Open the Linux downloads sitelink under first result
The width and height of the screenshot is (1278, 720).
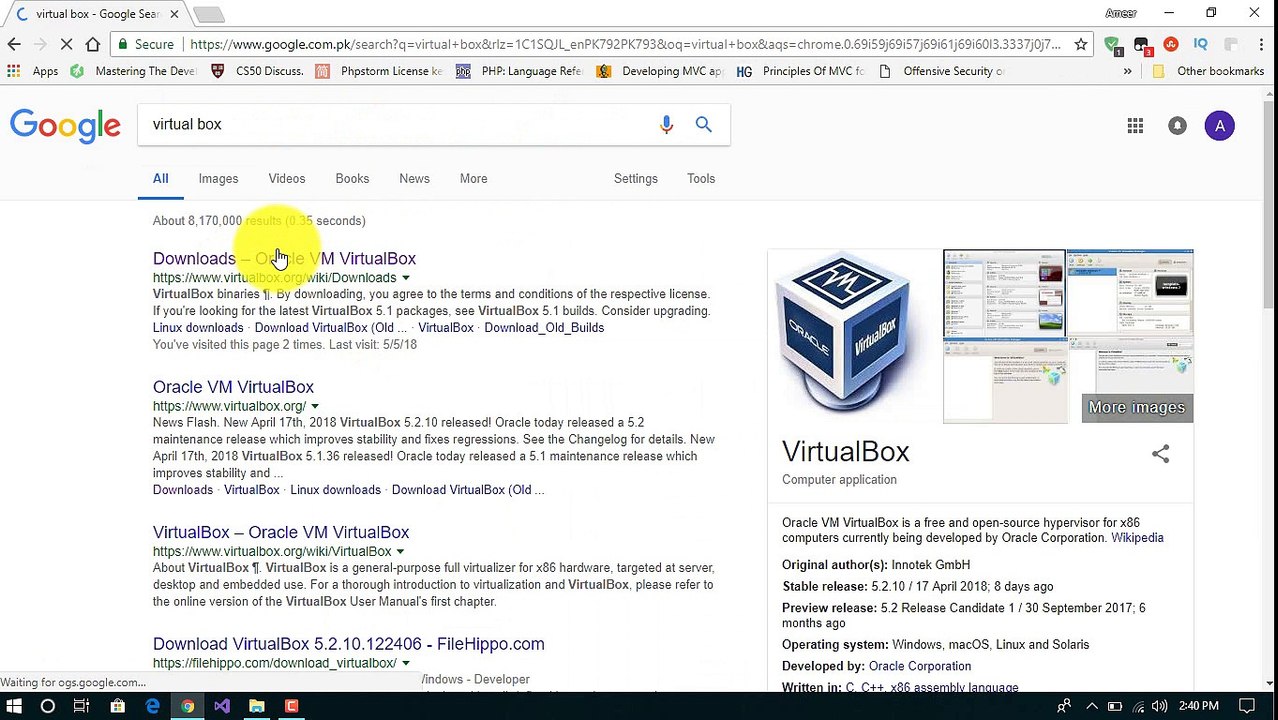pyautogui.click(x=198, y=328)
